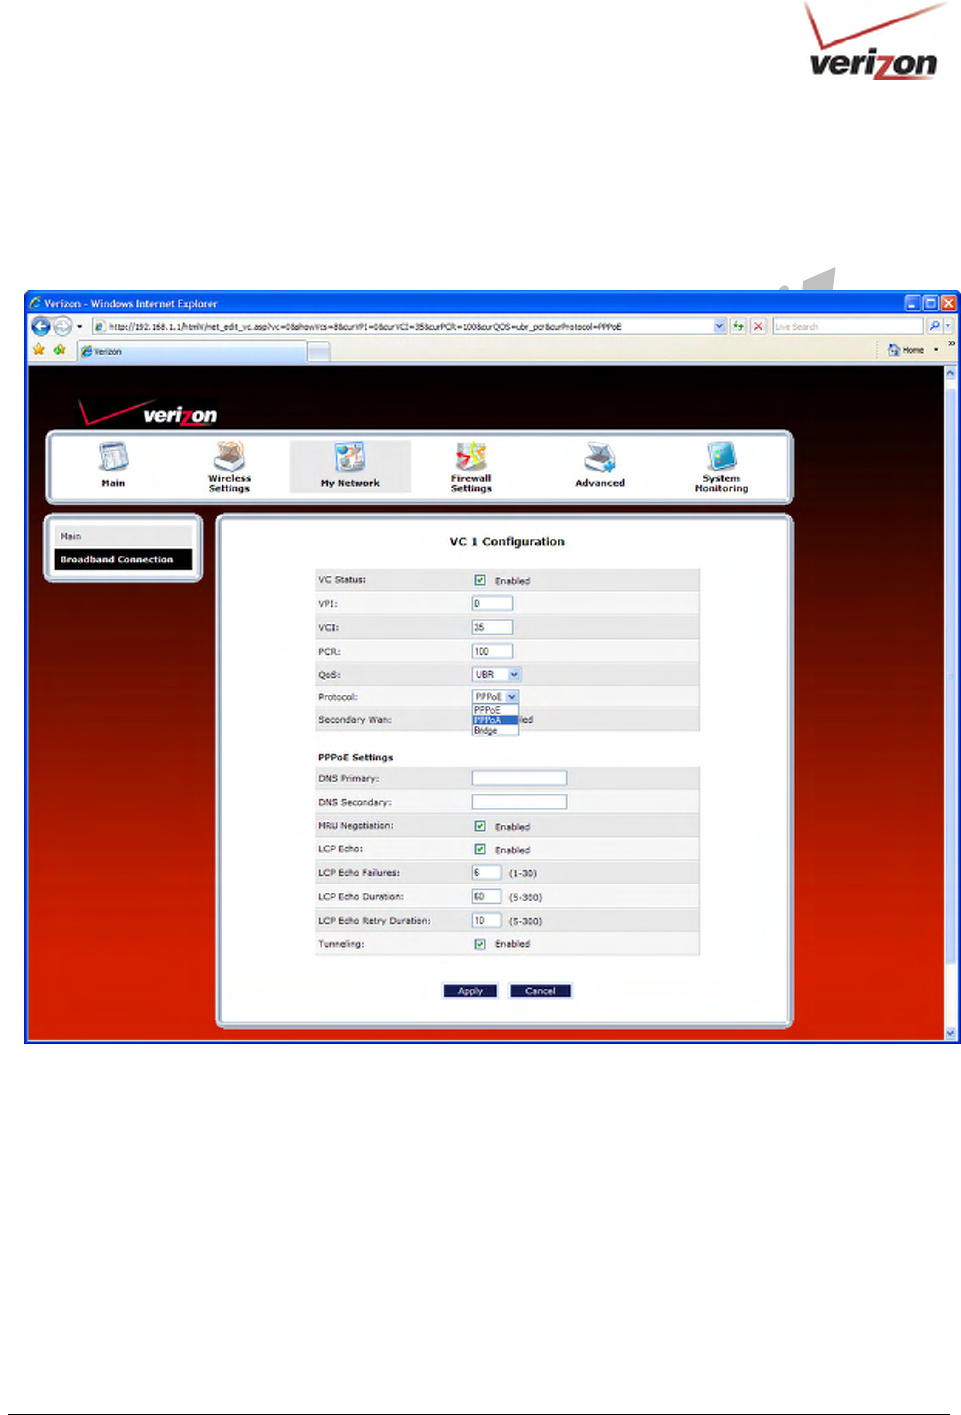The image size is (961, 1415).
Task: Click the browser Forward arrow
Action: (62, 326)
